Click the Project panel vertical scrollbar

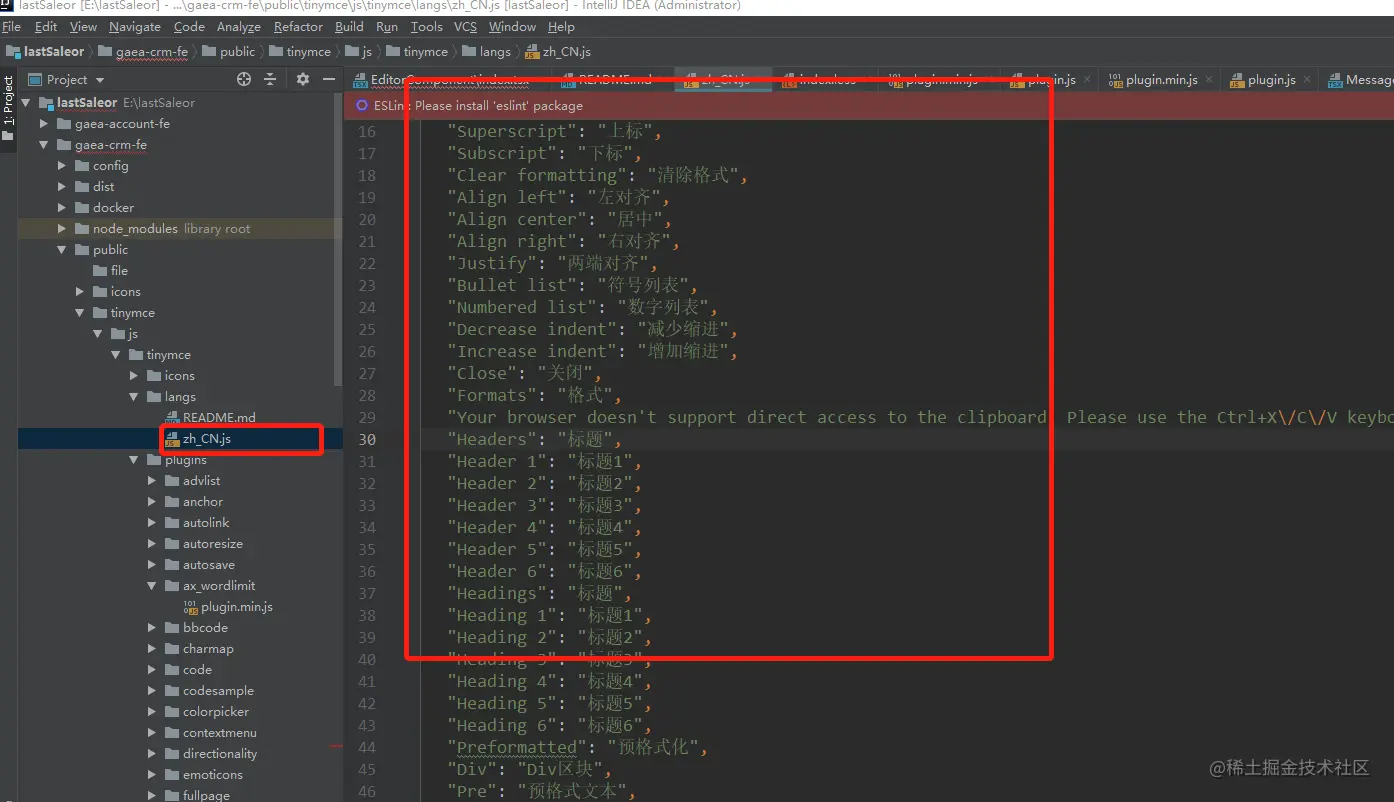(x=338, y=240)
